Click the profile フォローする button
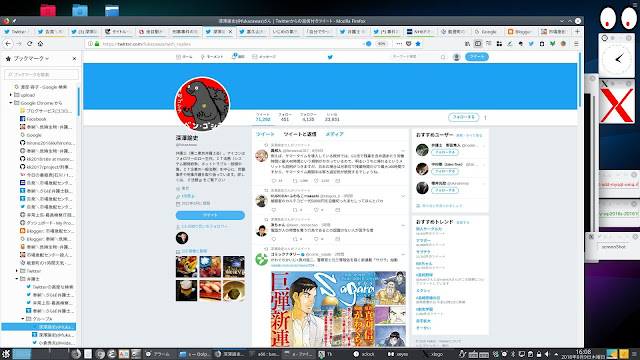Image resolution: width=640 pixels, height=360 pixels. pos(463,117)
